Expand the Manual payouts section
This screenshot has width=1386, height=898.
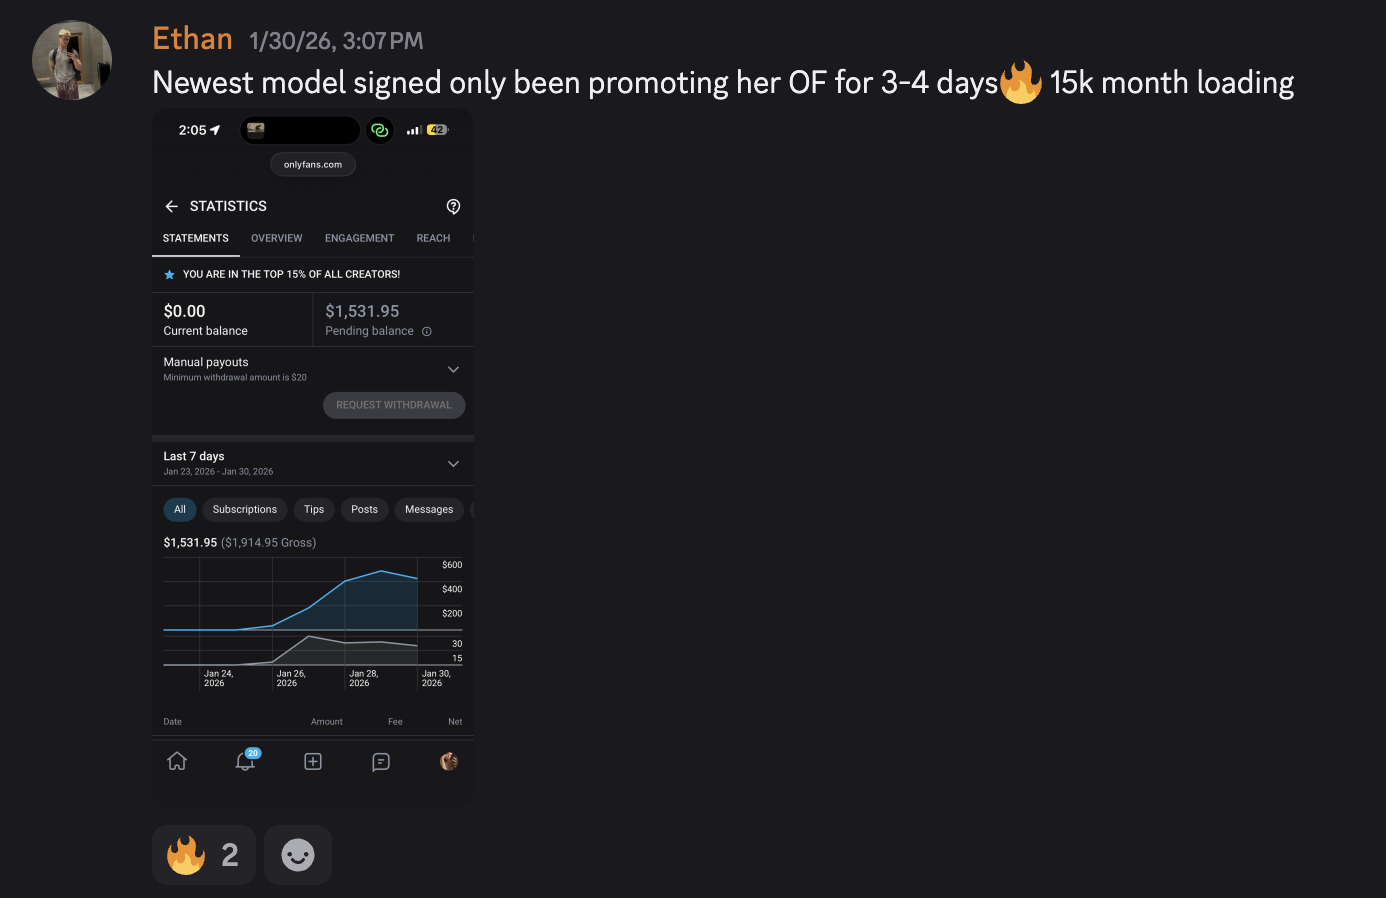[x=453, y=369]
